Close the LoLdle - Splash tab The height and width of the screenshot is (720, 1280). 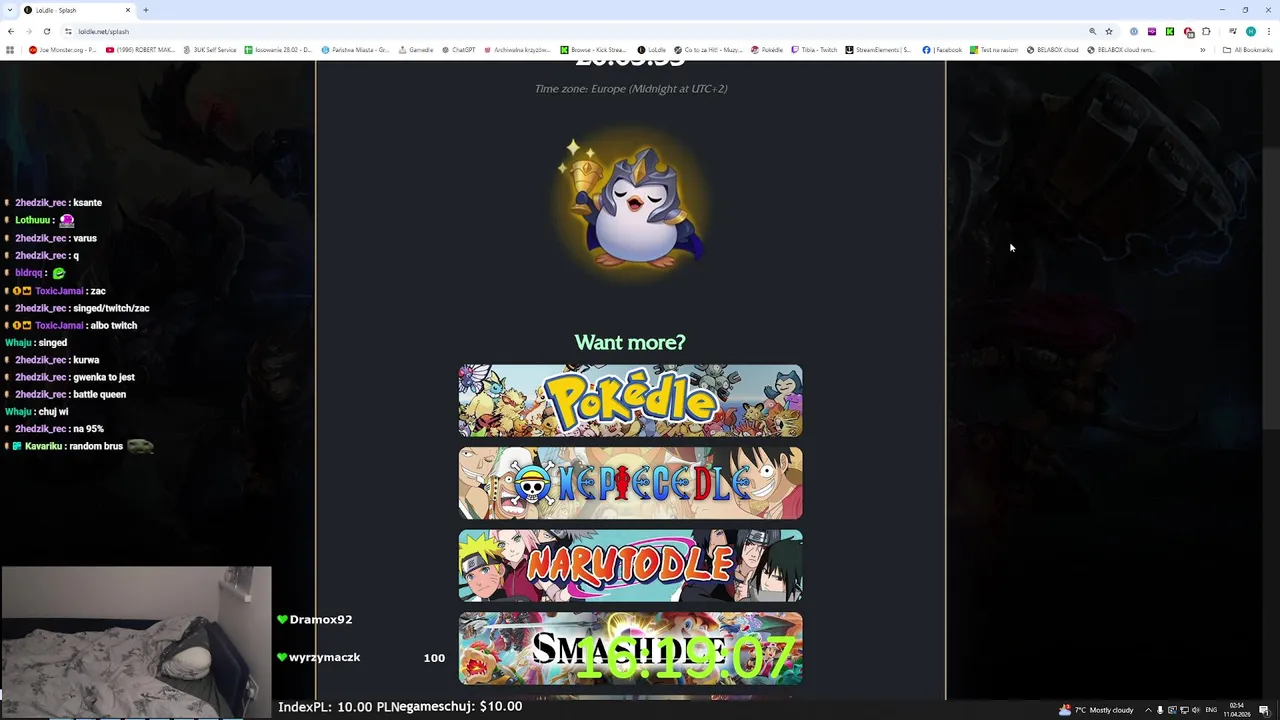(128, 10)
